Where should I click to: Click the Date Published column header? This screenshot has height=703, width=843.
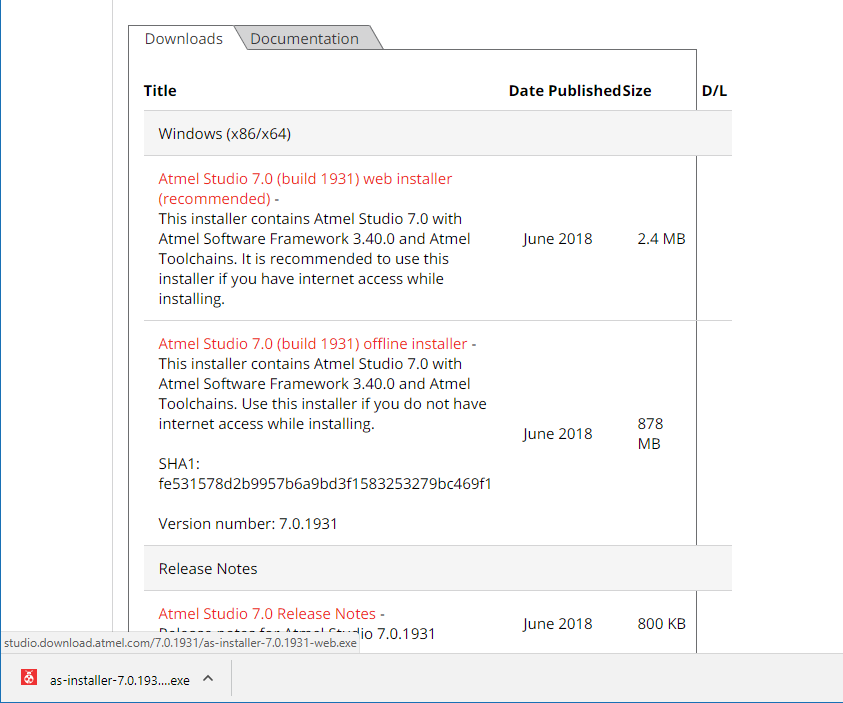coord(565,90)
